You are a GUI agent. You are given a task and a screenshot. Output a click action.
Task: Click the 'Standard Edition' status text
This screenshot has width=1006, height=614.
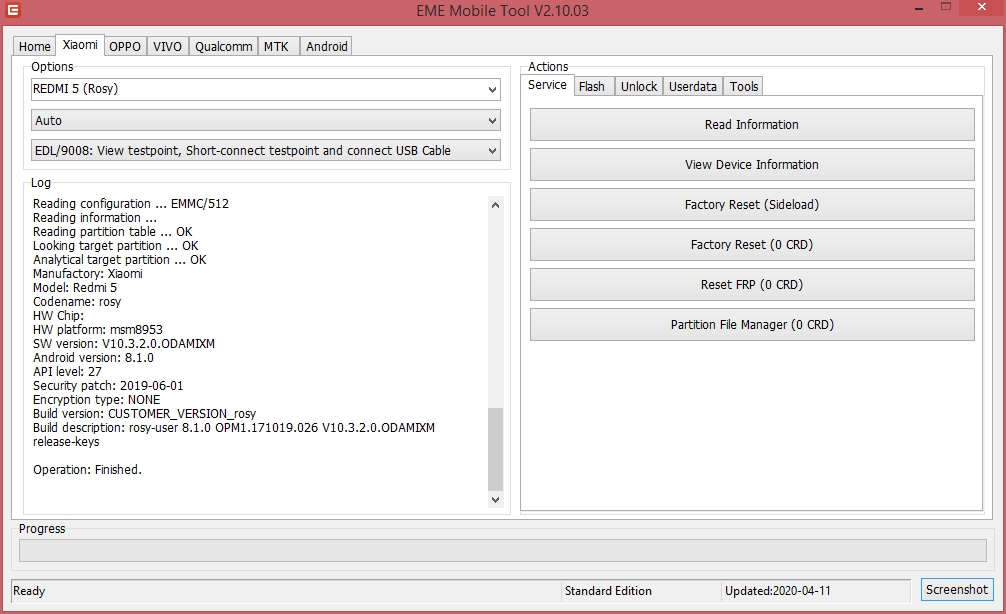click(x=608, y=591)
